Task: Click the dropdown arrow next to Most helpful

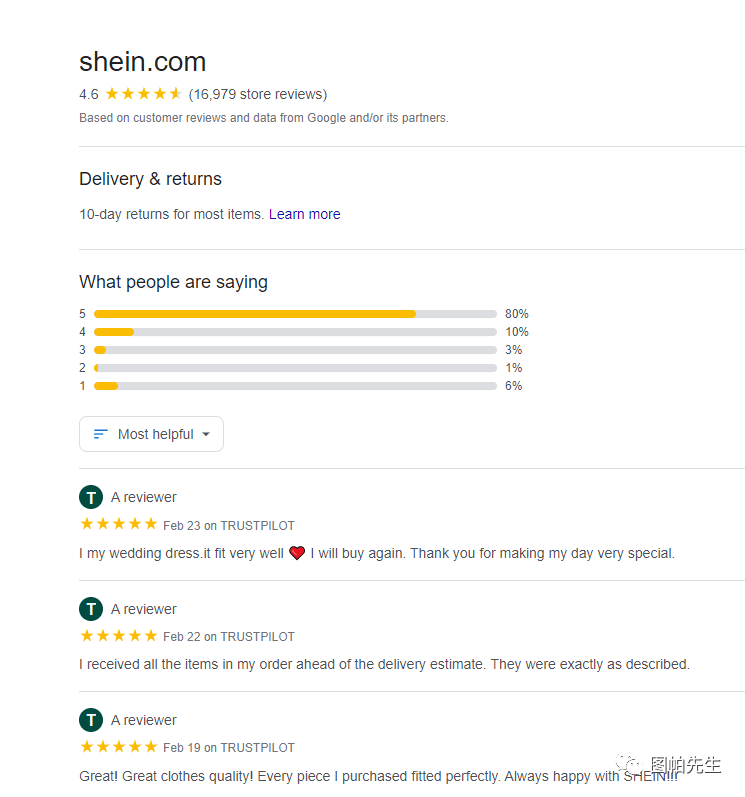Action: (206, 434)
